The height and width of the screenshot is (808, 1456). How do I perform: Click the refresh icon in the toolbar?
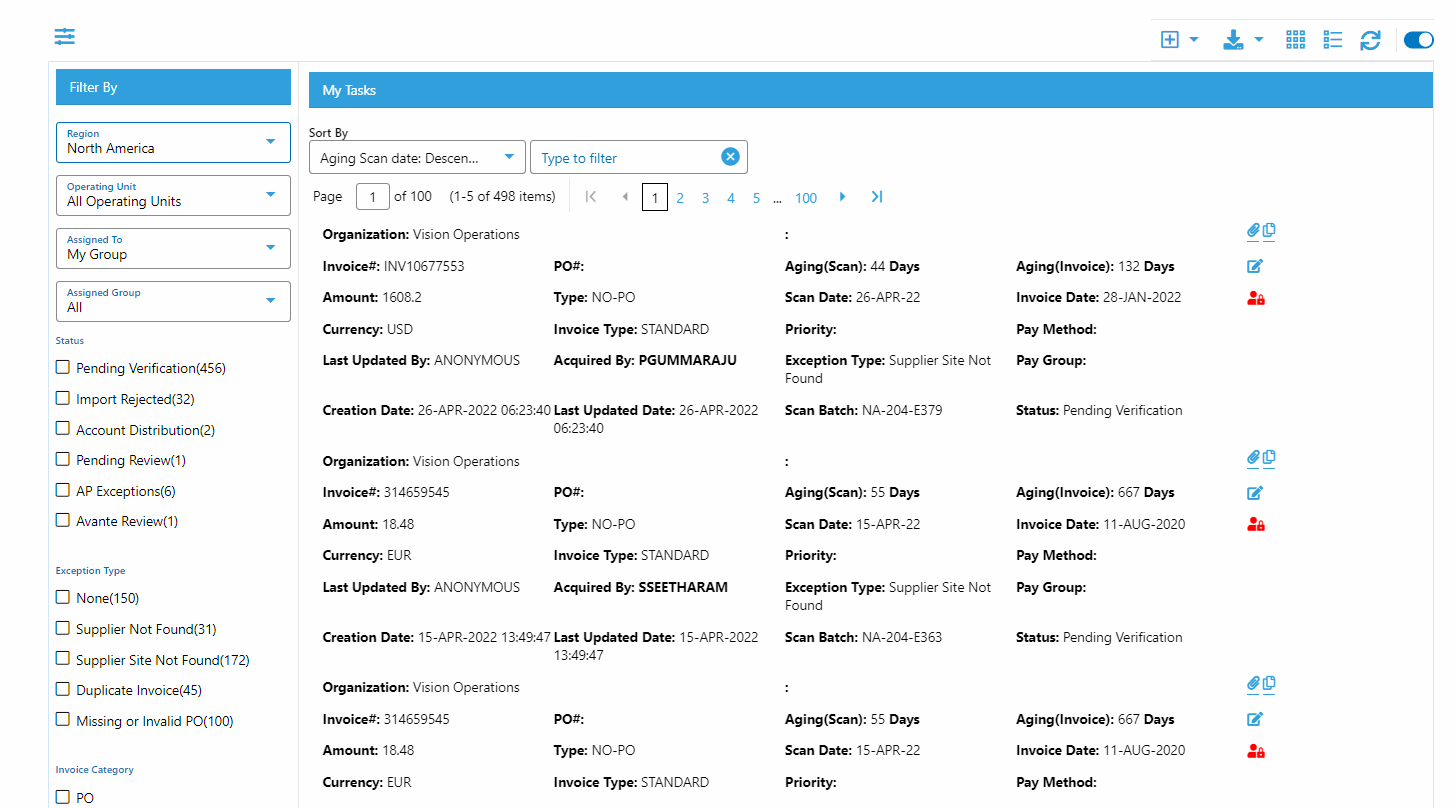coord(1370,40)
